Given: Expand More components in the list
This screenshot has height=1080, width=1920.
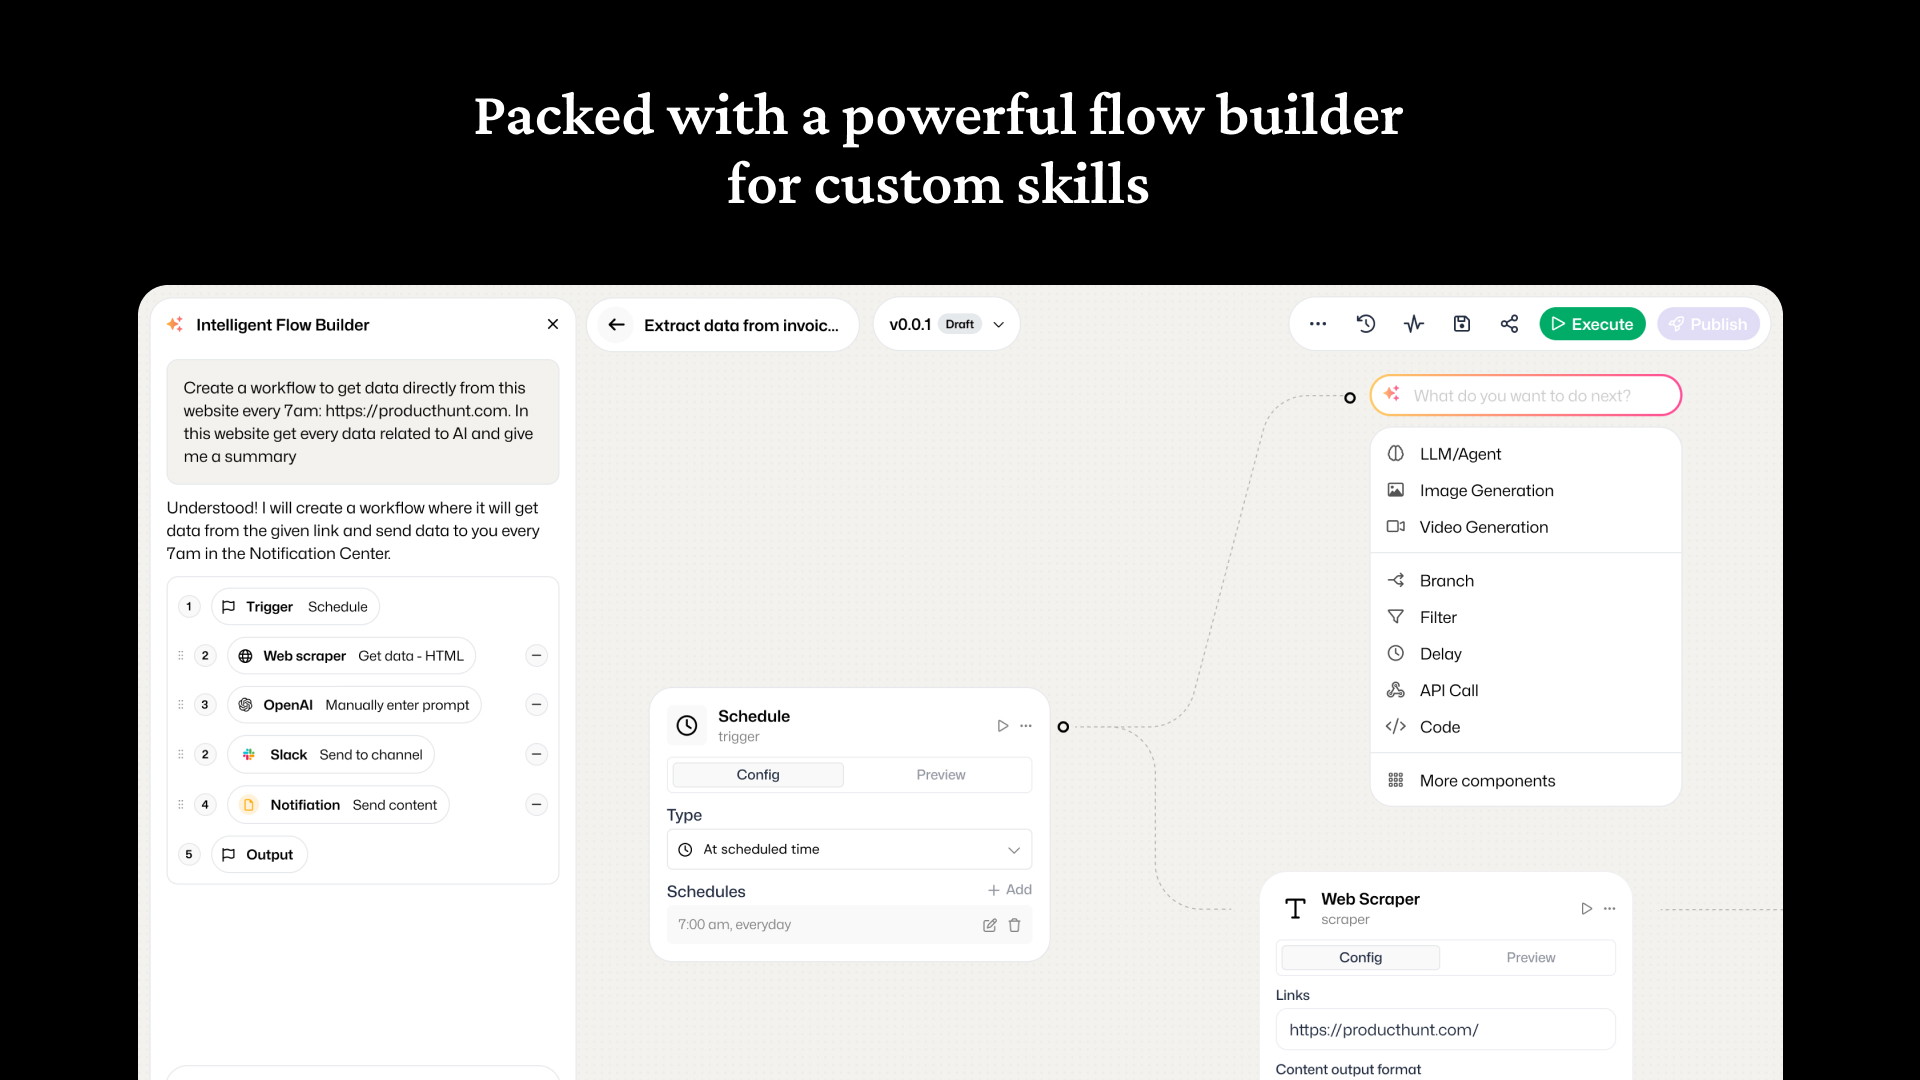Looking at the screenshot, I should pyautogui.click(x=1488, y=780).
